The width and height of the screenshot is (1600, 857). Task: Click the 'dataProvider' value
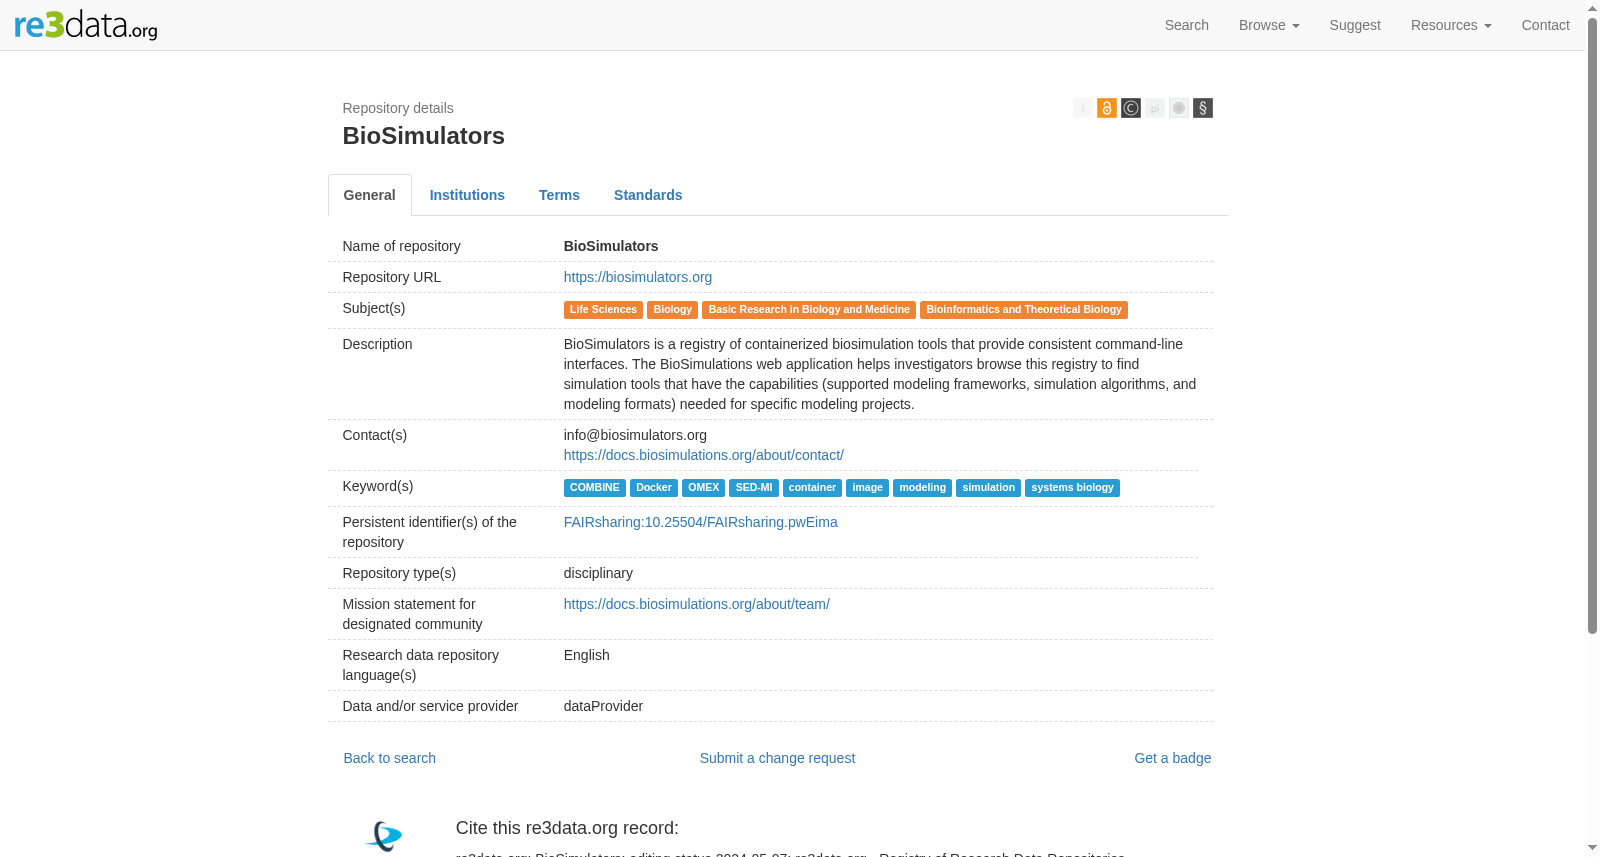603,706
